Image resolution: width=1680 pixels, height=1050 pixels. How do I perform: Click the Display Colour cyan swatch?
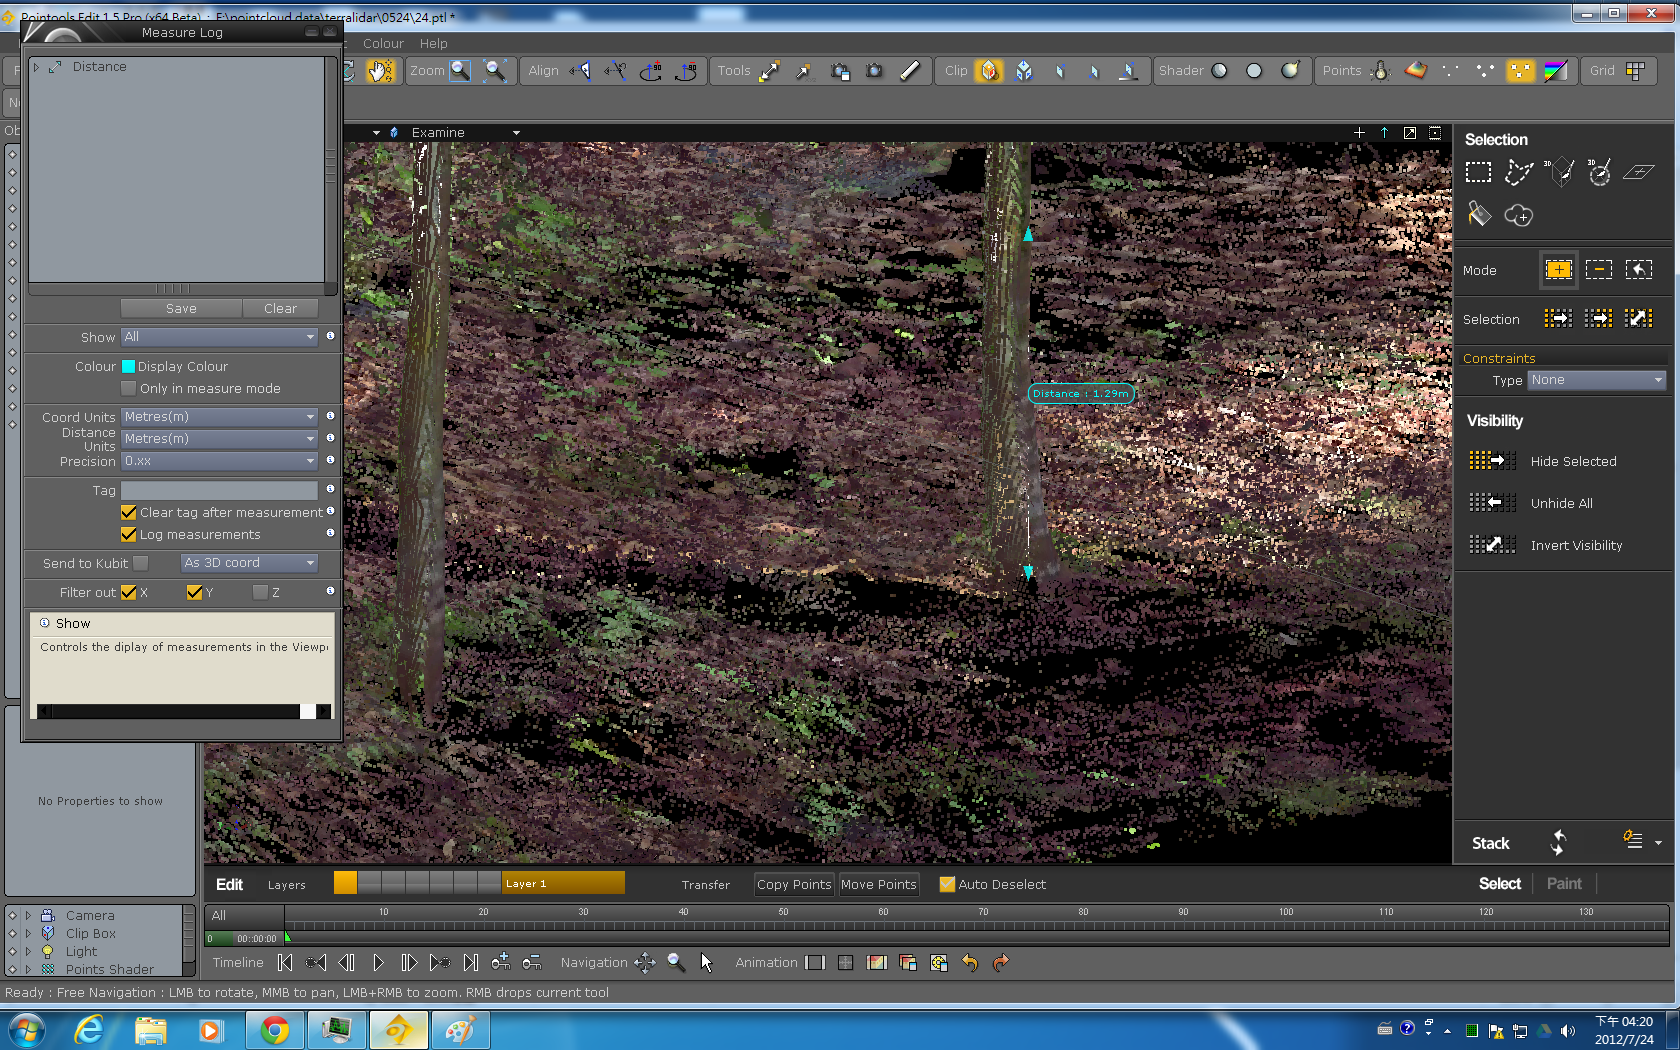(x=128, y=366)
